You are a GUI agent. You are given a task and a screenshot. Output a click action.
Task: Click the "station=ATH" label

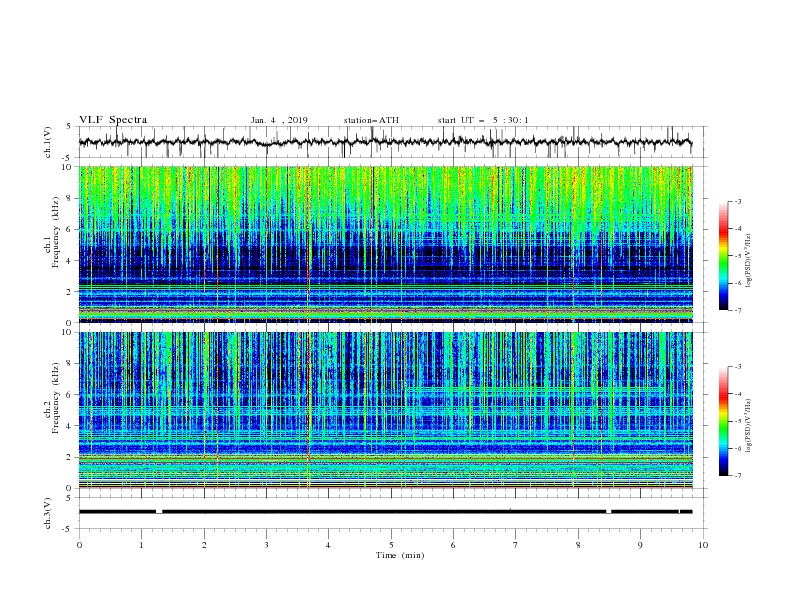coord(371,120)
